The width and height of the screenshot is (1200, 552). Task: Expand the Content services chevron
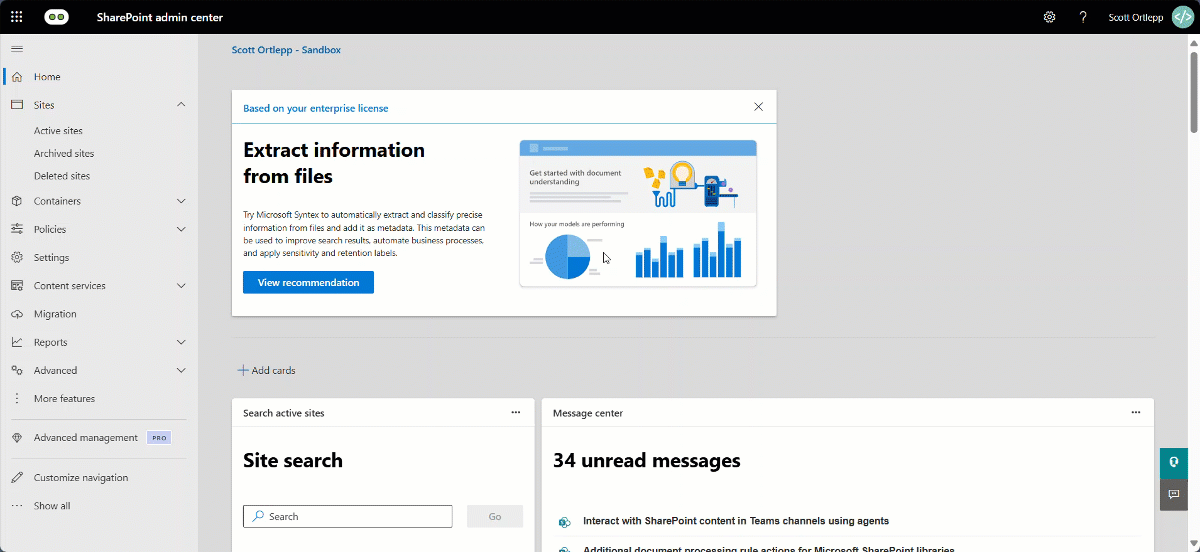pyautogui.click(x=181, y=285)
